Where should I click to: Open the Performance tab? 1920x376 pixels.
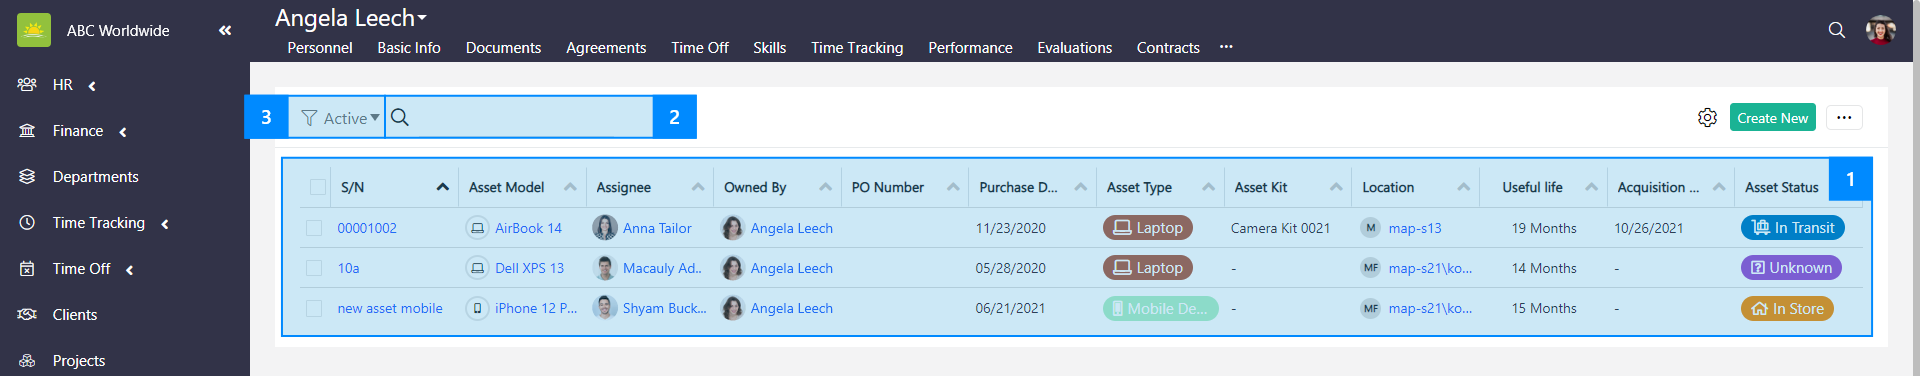[970, 48]
